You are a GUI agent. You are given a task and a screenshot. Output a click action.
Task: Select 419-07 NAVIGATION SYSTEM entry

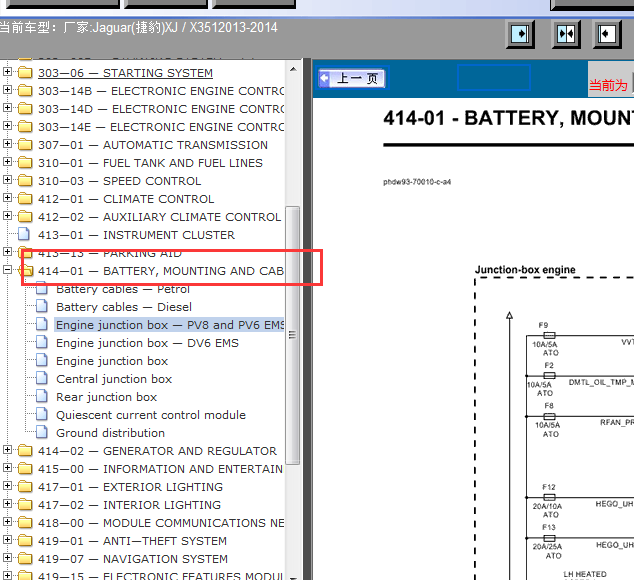(x=133, y=559)
